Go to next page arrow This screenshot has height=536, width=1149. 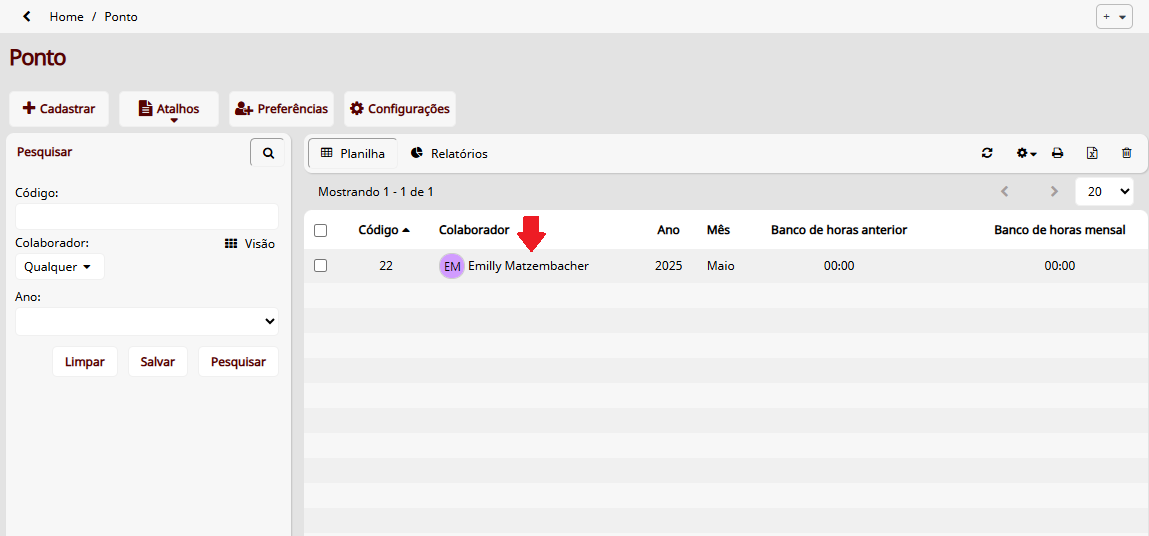click(x=1053, y=191)
